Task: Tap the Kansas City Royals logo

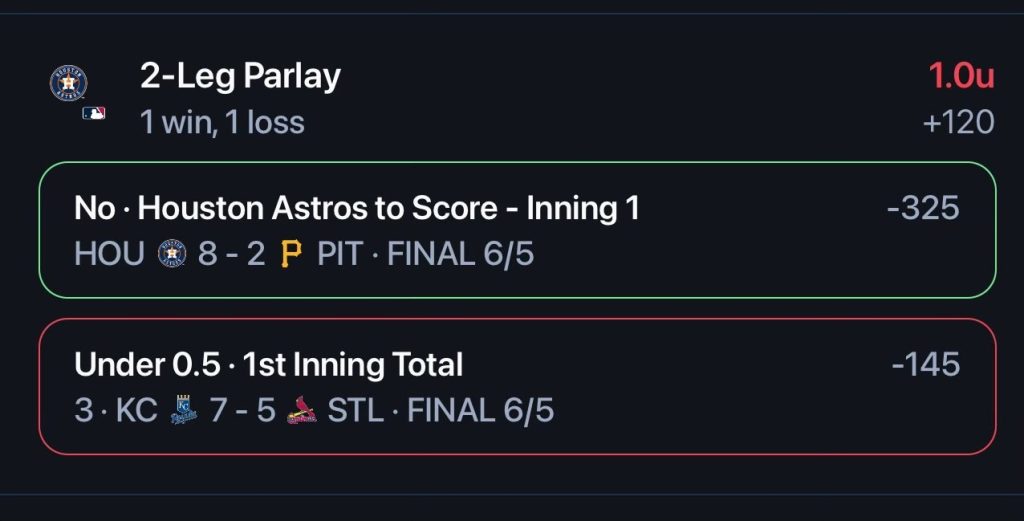Action: pos(184,410)
